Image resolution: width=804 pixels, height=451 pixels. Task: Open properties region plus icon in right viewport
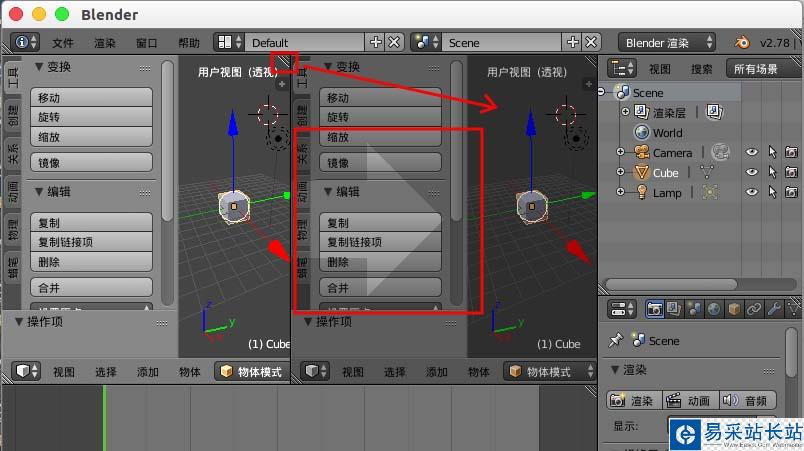click(589, 84)
